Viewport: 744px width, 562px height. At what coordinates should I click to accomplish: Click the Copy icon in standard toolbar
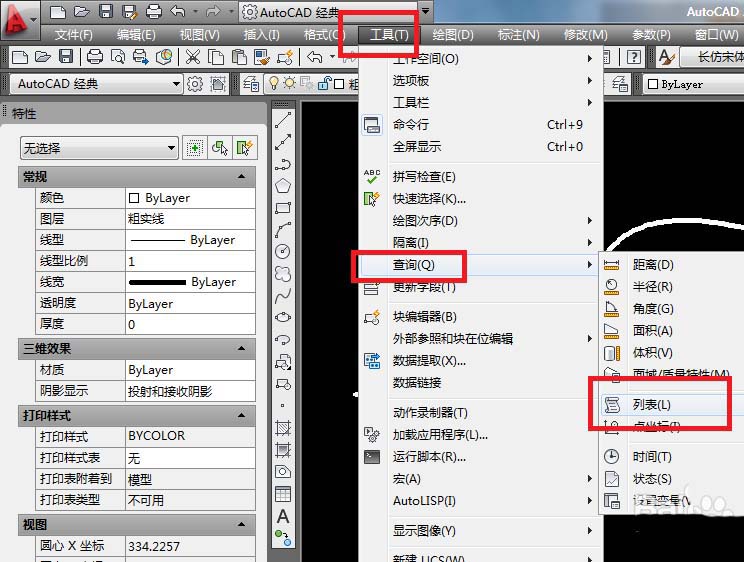[216, 57]
